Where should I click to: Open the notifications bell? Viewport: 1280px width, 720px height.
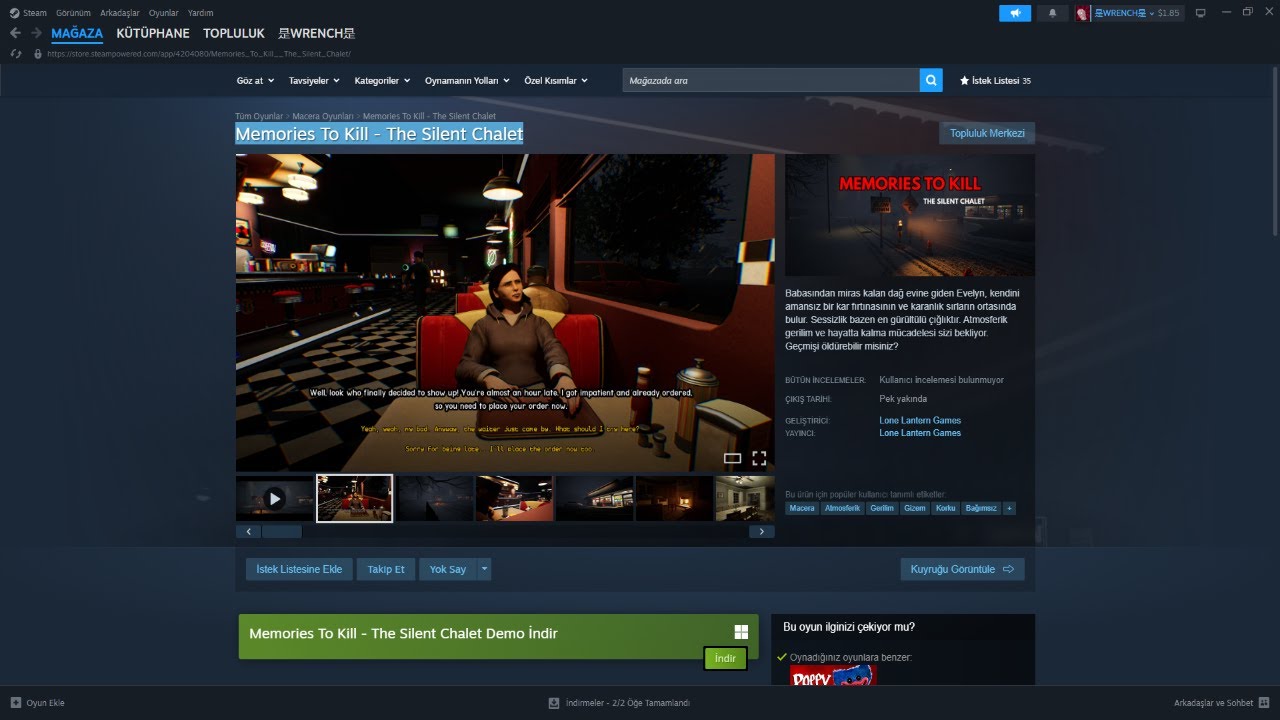(x=1052, y=13)
